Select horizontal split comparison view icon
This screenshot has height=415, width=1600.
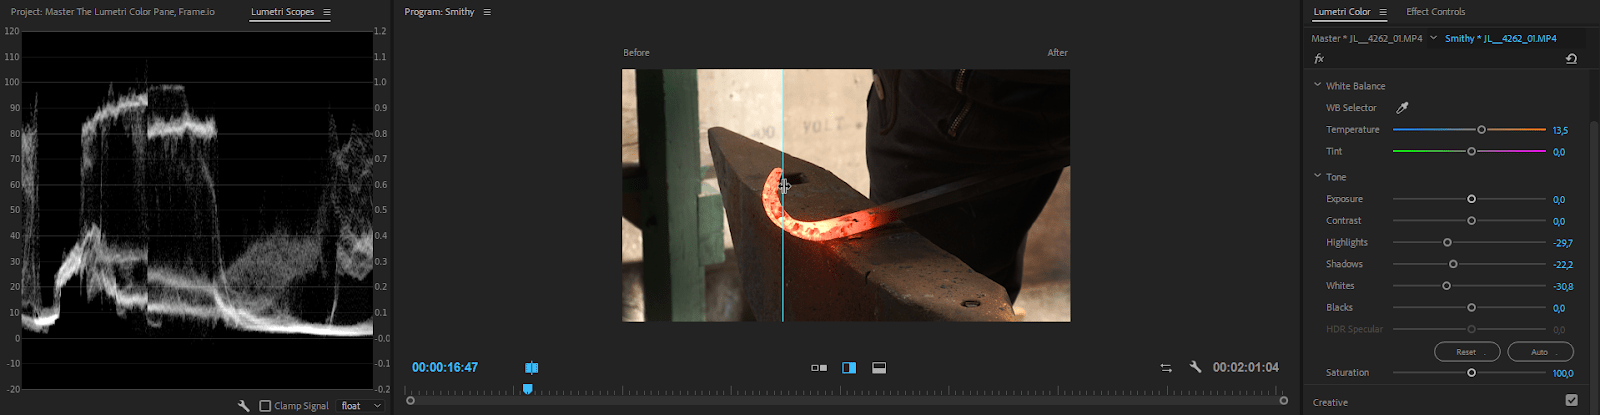point(879,368)
